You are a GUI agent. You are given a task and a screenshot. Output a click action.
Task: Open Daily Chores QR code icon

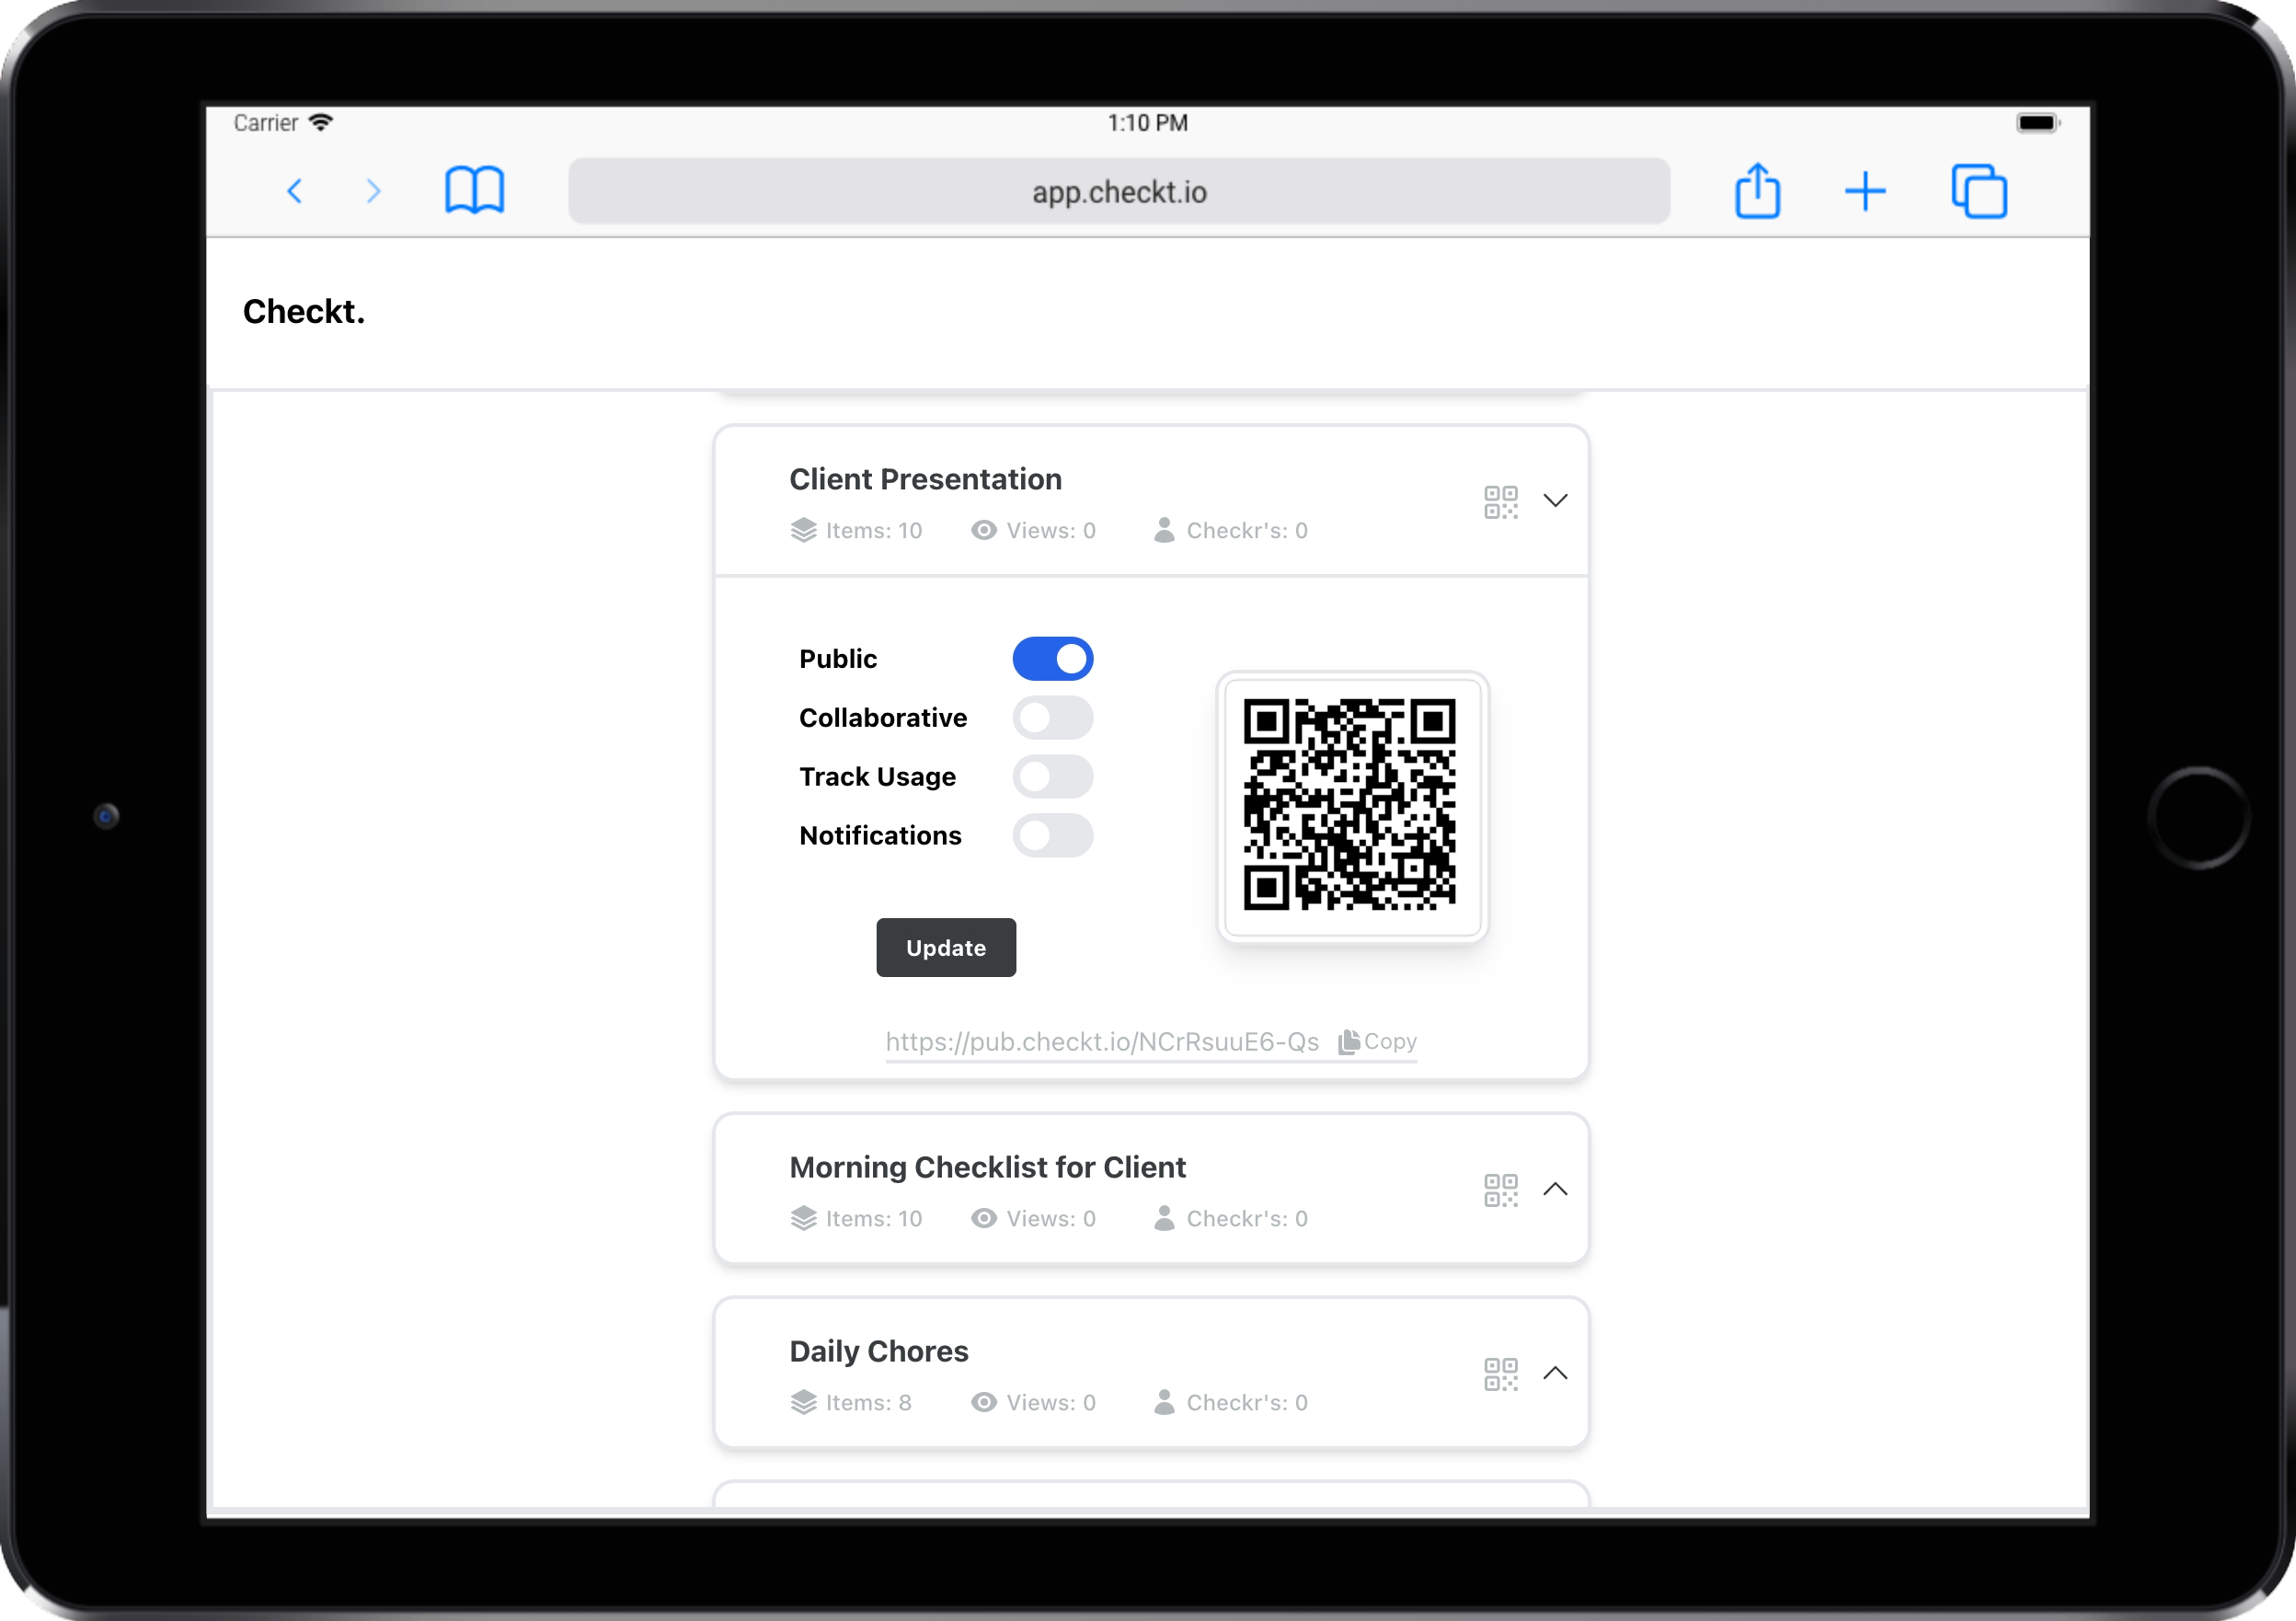pyautogui.click(x=1500, y=1374)
